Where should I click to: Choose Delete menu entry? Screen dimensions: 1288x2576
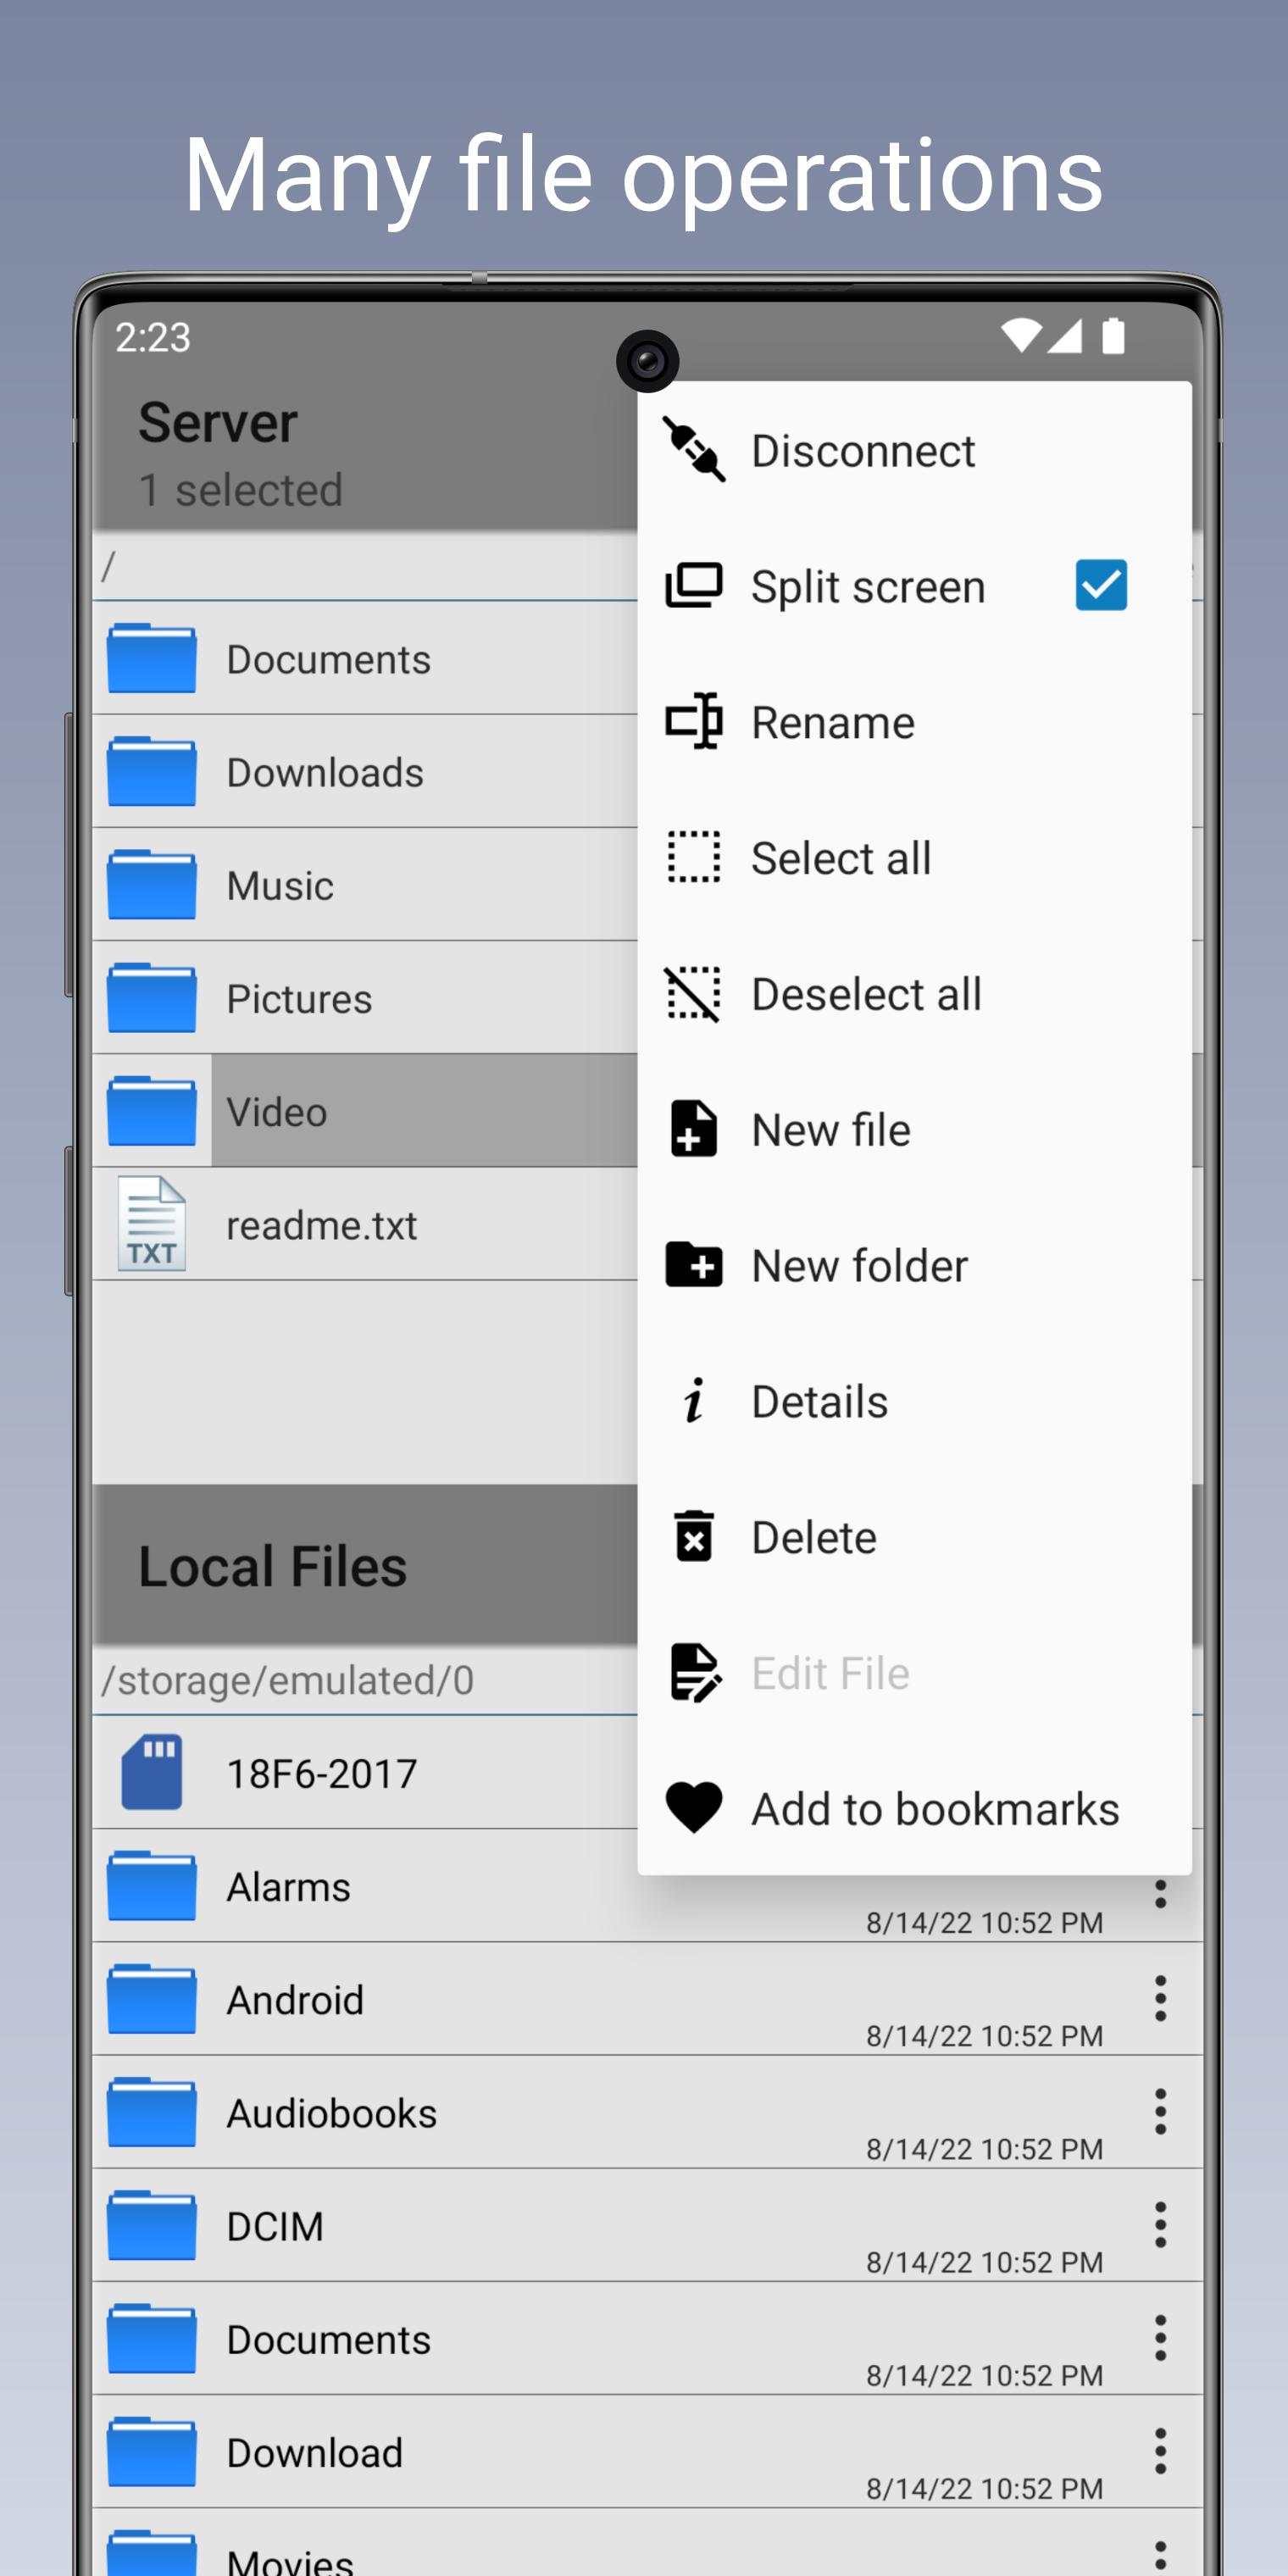(x=914, y=1537)
